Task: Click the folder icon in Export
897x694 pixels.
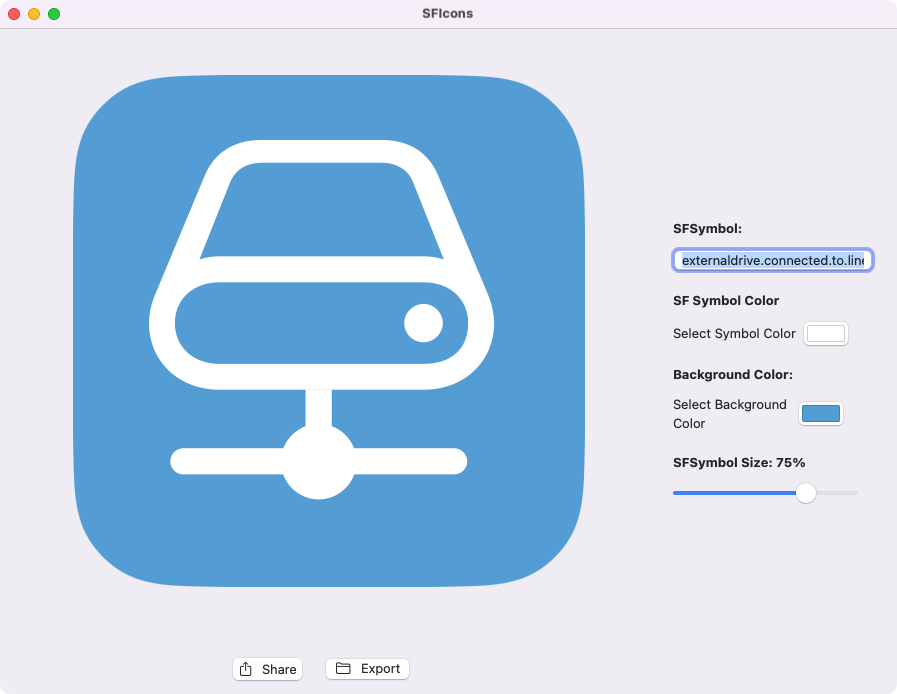Action: [343, 668]
